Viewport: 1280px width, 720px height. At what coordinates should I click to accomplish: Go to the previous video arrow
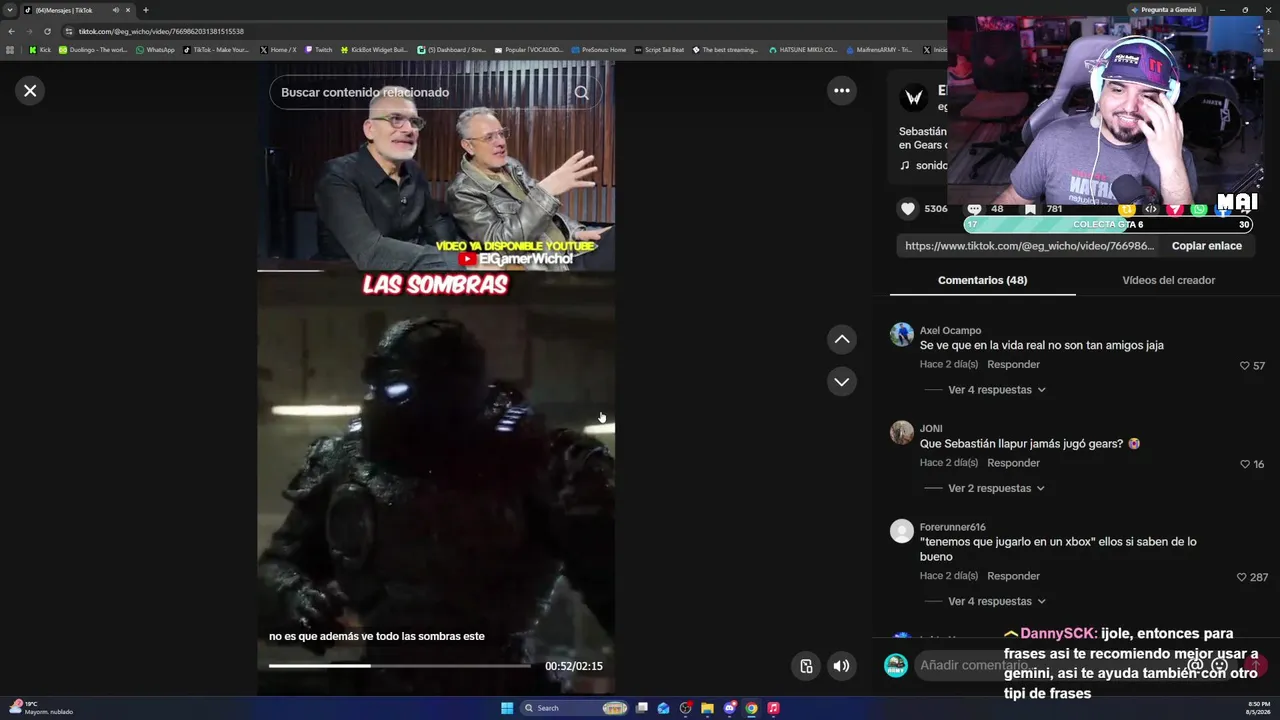point(842,340)
